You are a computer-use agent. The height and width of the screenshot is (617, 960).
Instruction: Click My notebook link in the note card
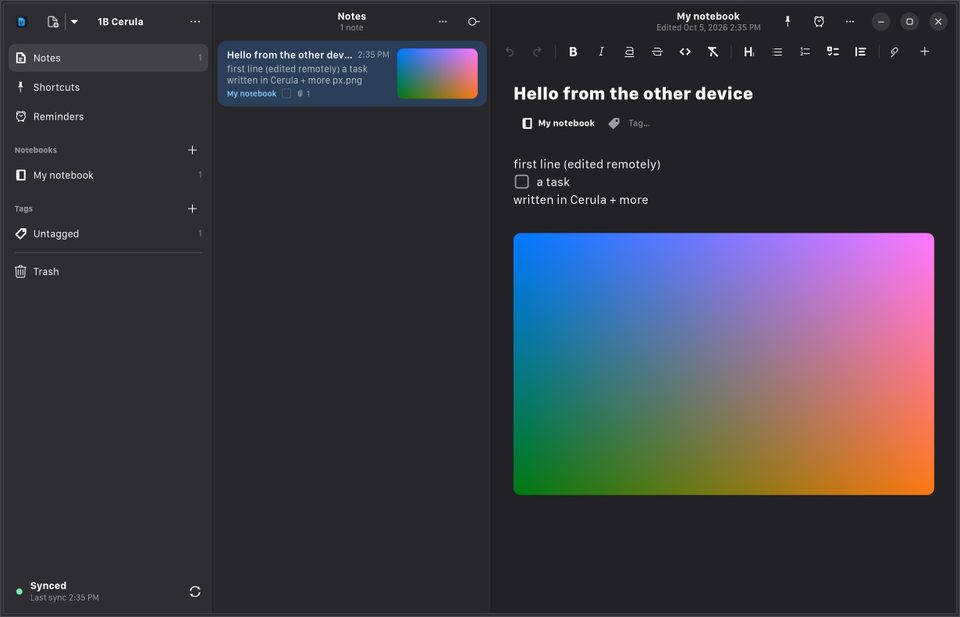point(252,94)
